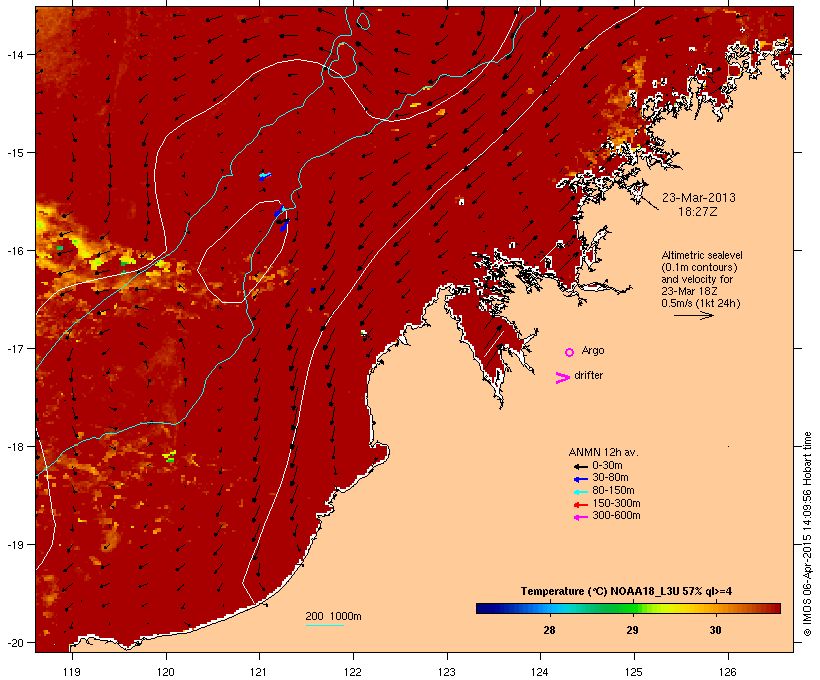Click longitude axis label 119
This screenshot has width=820, height=680.
pyautogui.click(x=72, y=672)
